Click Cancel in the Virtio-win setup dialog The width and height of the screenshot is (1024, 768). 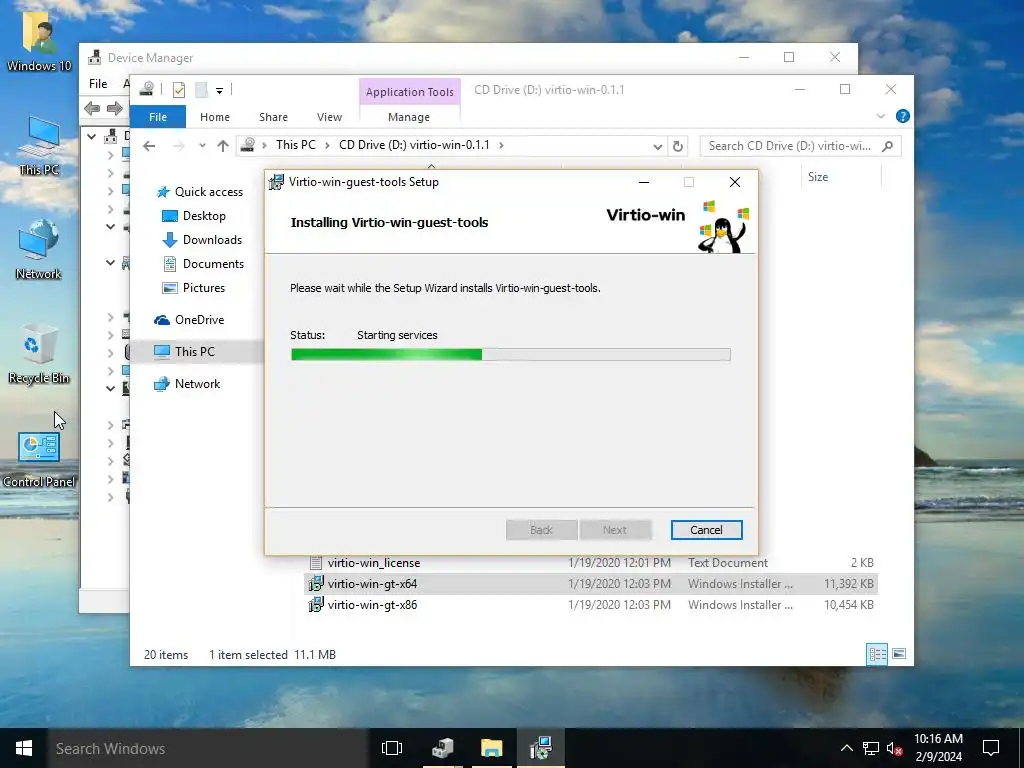(x=706, y=530)
